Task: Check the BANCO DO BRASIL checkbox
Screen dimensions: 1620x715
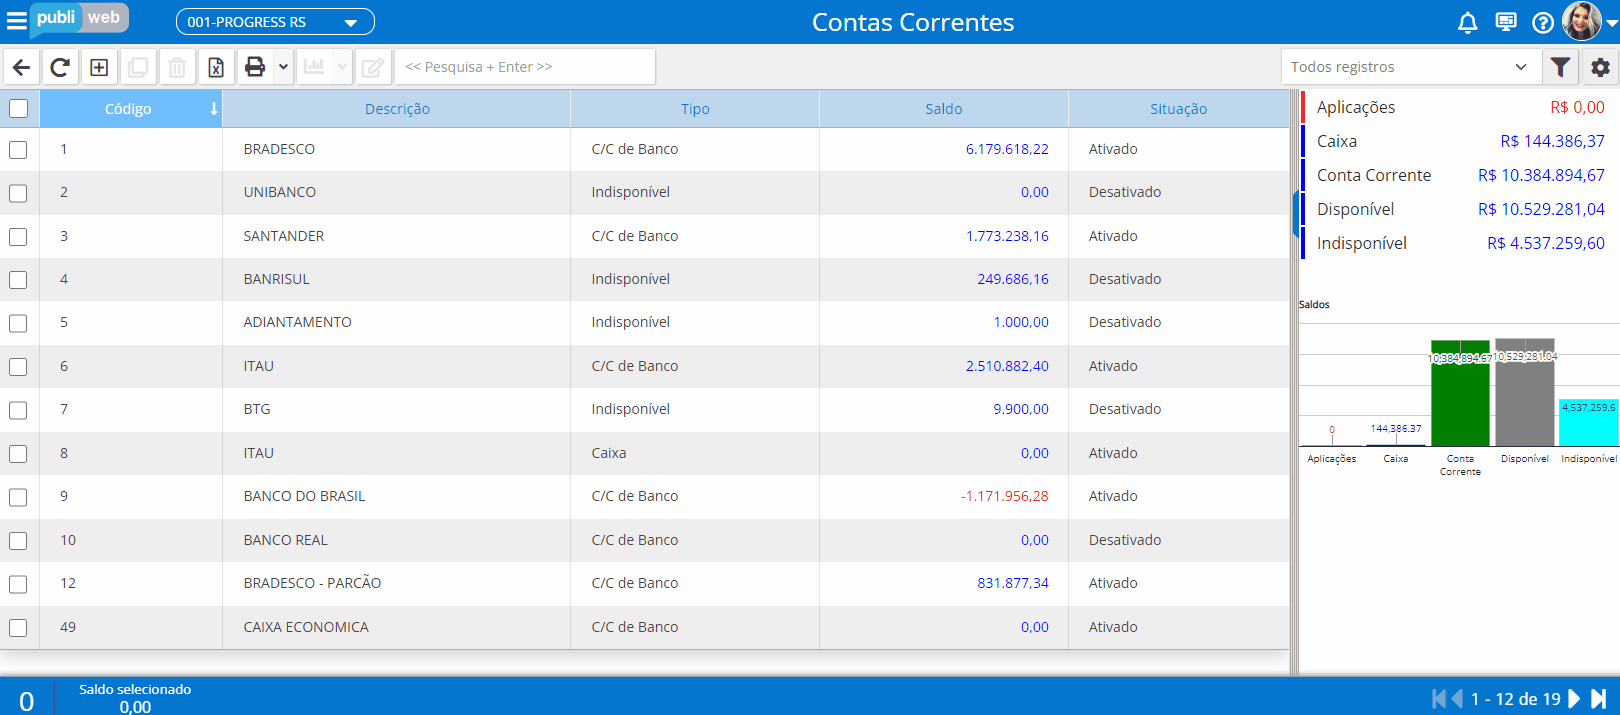Action: pos(18,497)
